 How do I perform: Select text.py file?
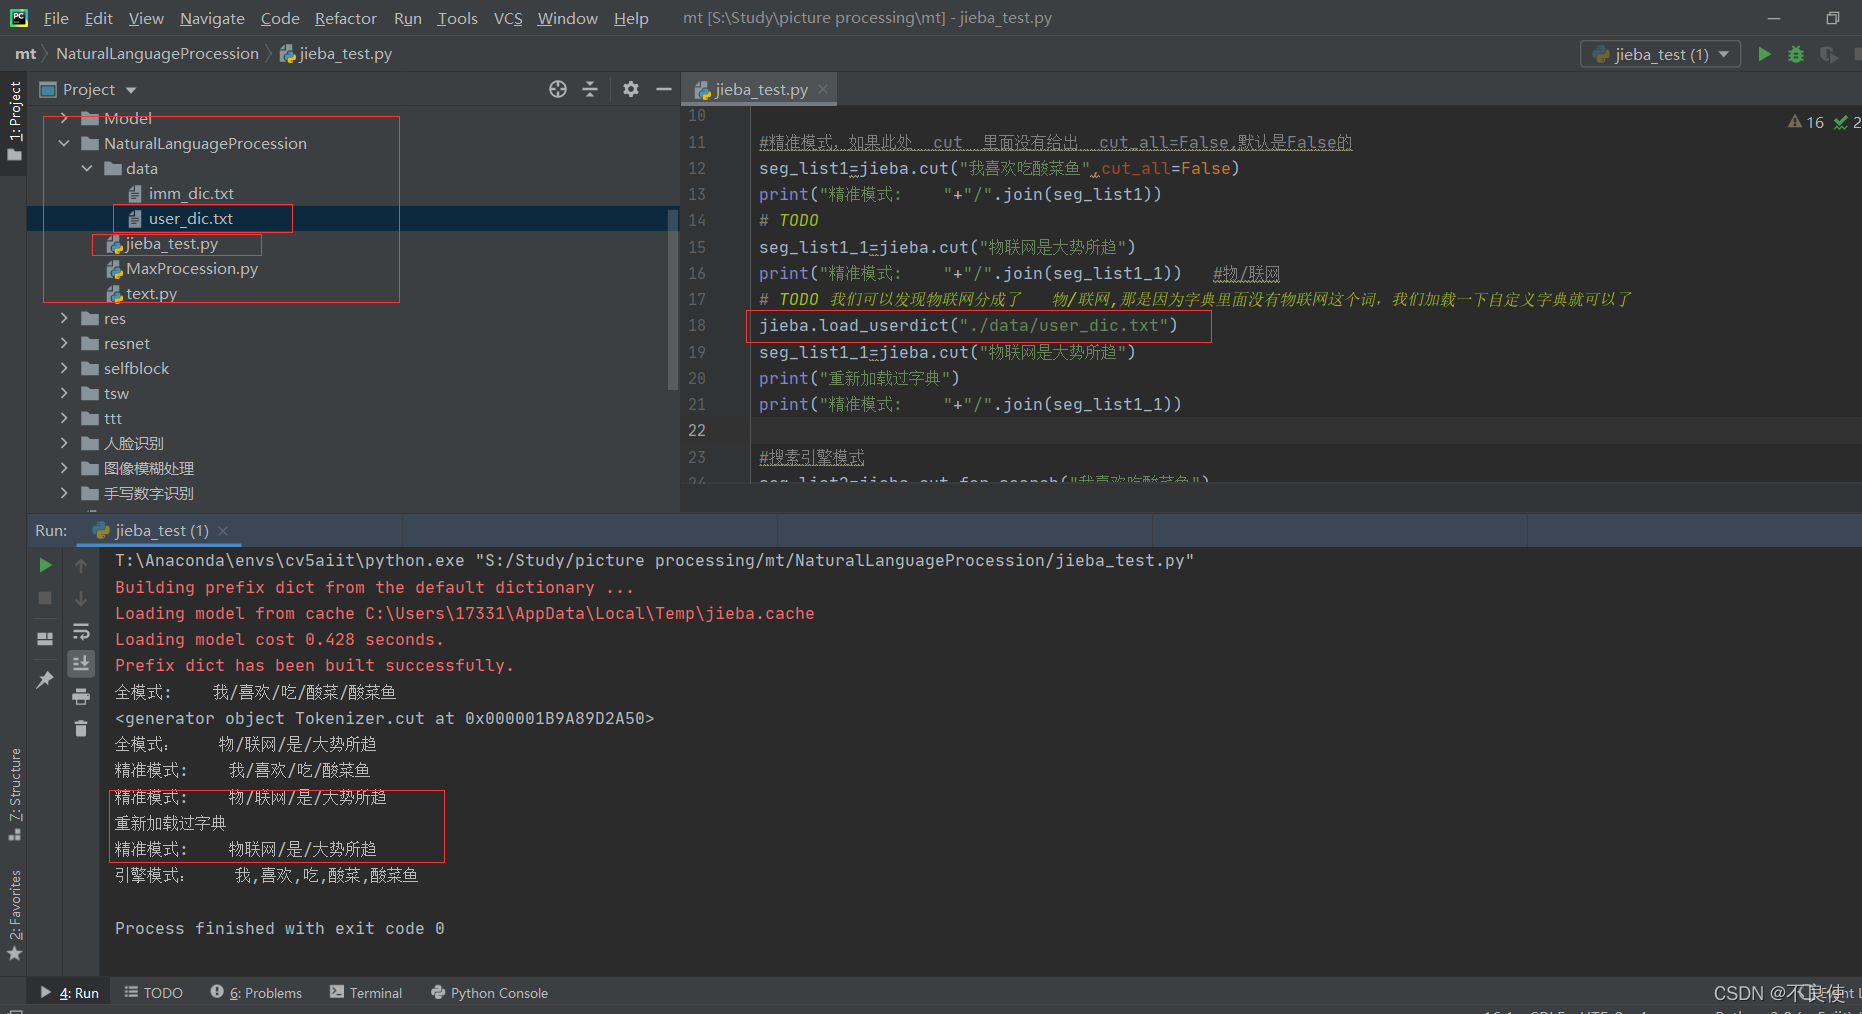(150, 293)
